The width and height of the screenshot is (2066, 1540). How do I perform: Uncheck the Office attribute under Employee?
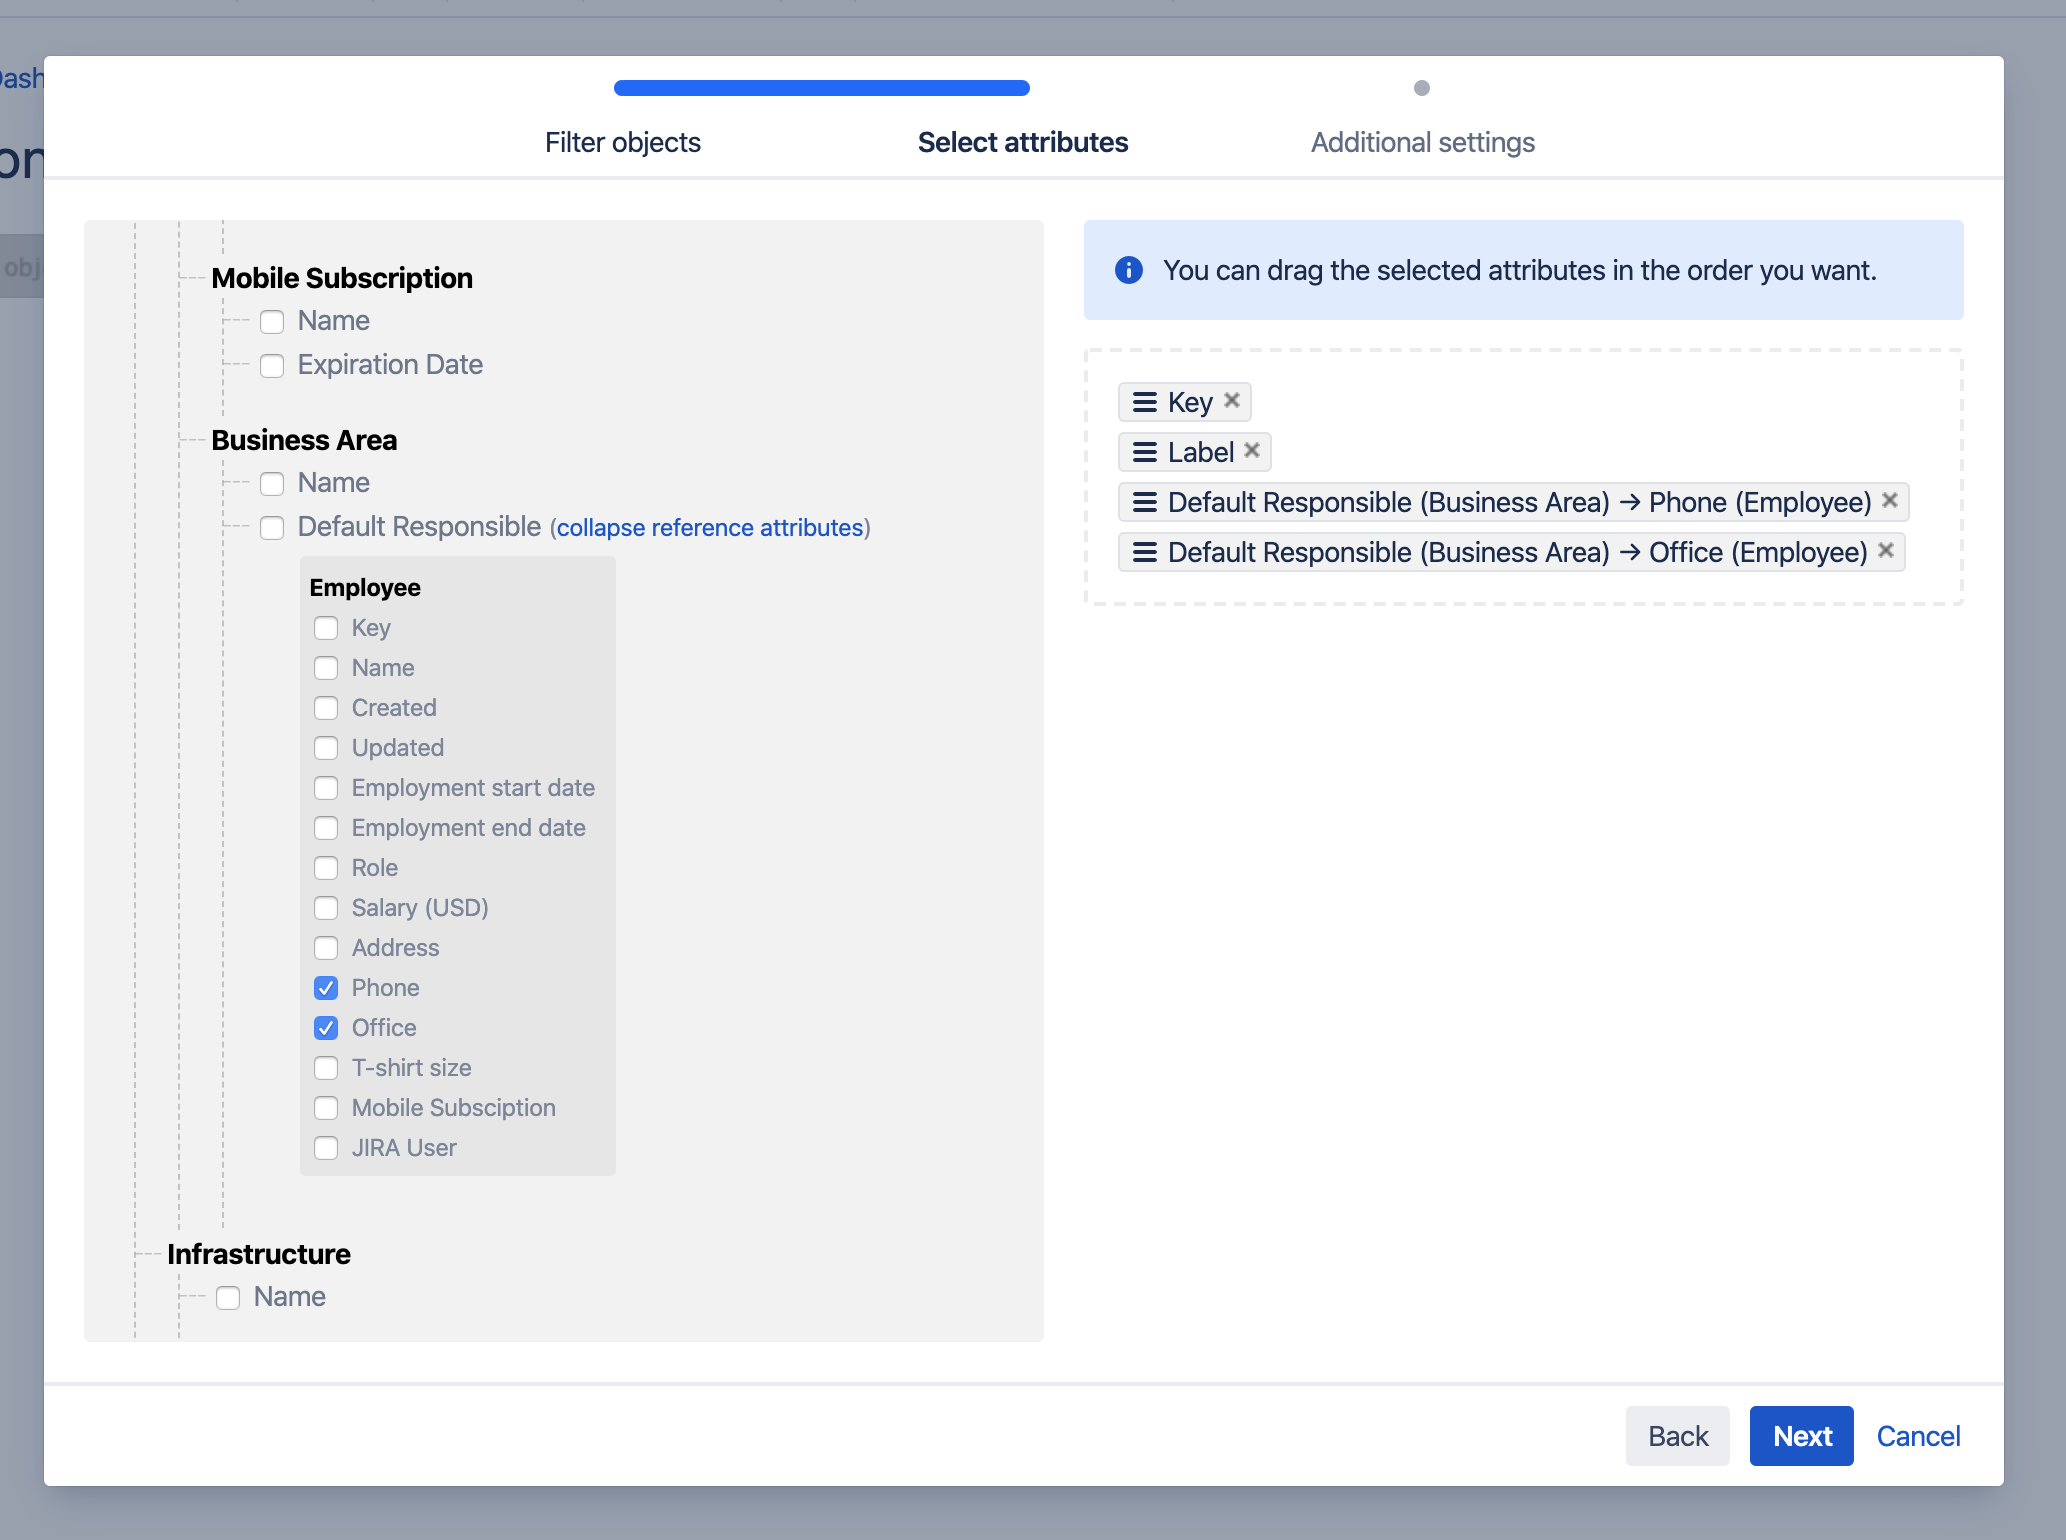coord(326,1028)
